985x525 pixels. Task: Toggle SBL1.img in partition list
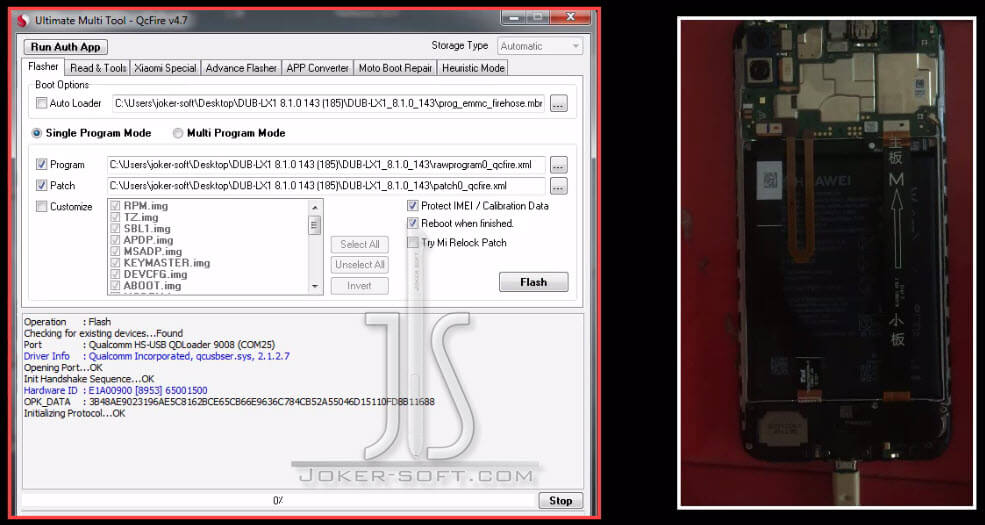pos(116,229)
